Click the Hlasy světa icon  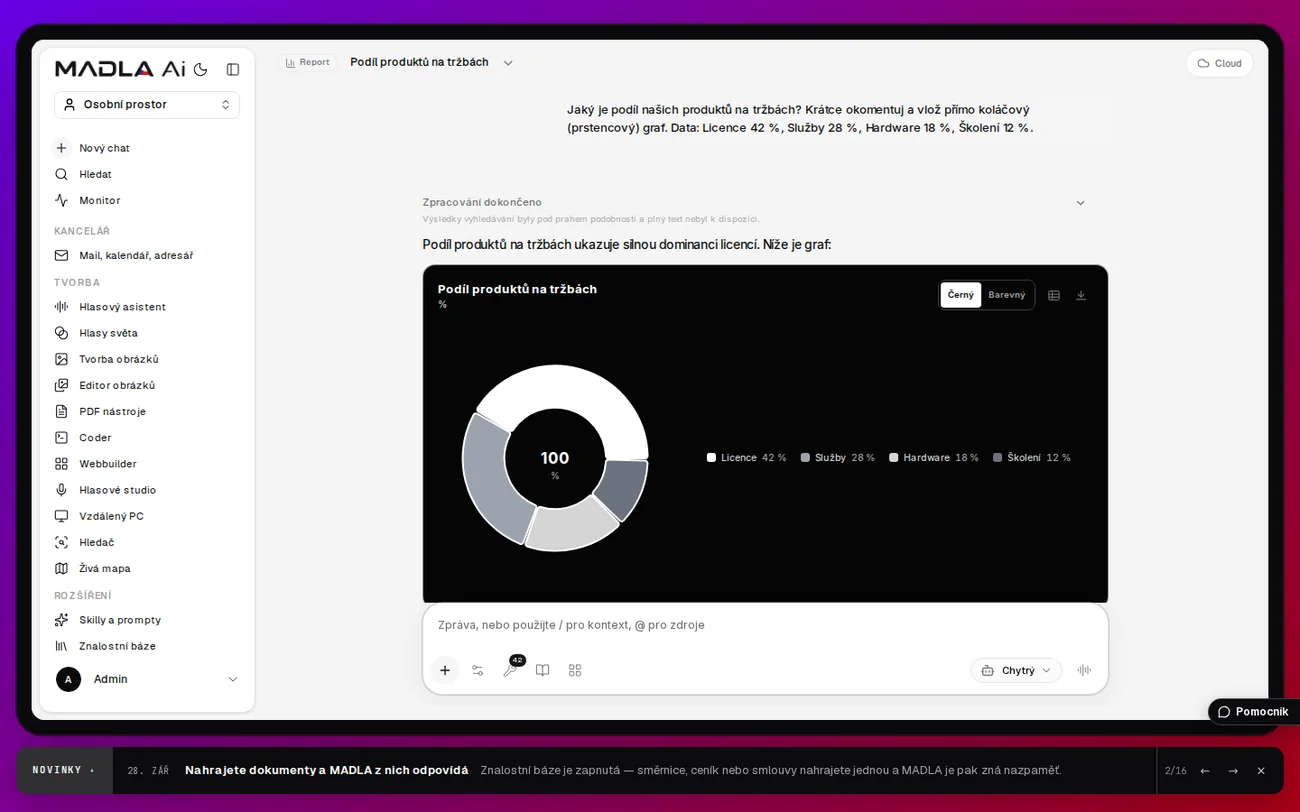click(x=62, y=333)
